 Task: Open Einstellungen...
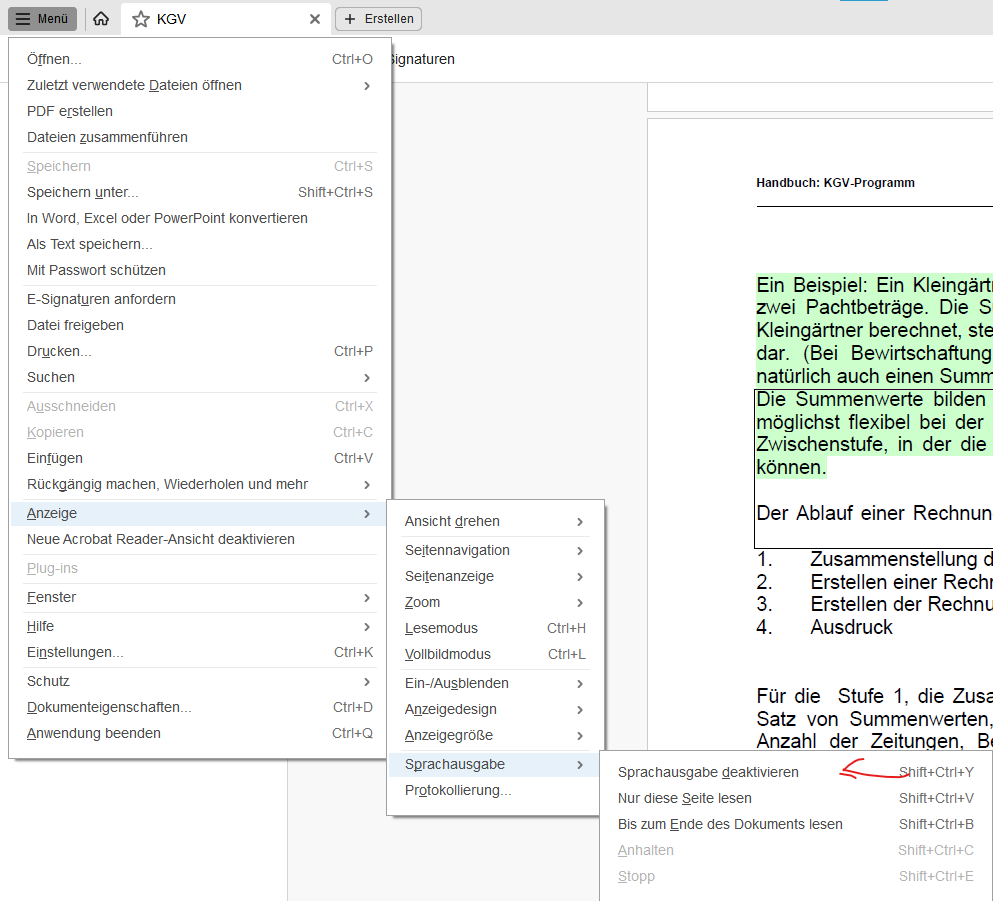click(199, 653)
